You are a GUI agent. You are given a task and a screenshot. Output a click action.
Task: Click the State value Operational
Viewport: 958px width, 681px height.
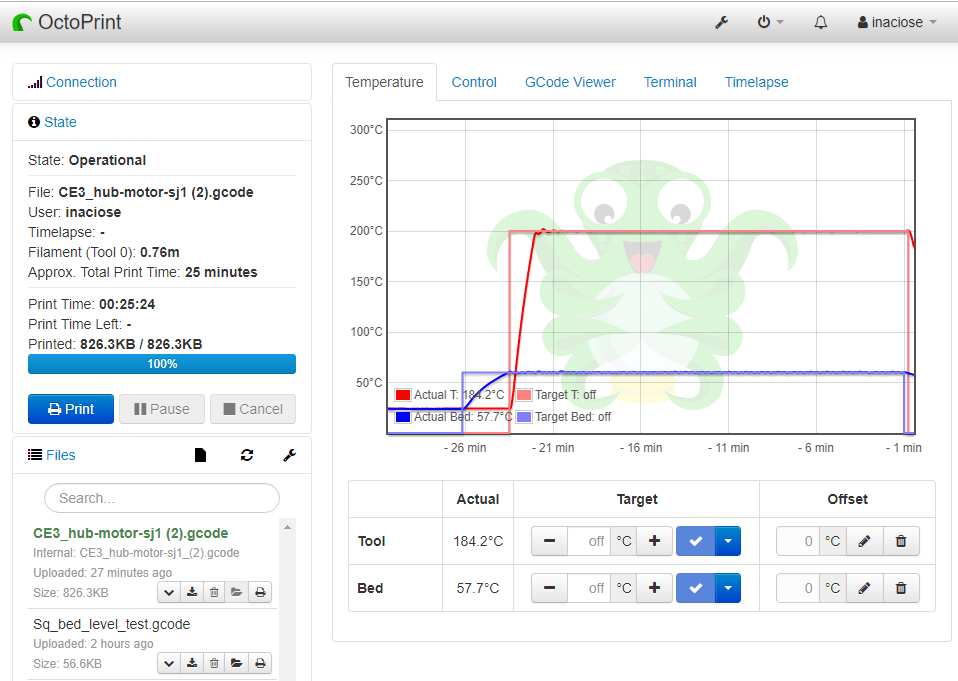pyautogui.click(x=108, y=161)
